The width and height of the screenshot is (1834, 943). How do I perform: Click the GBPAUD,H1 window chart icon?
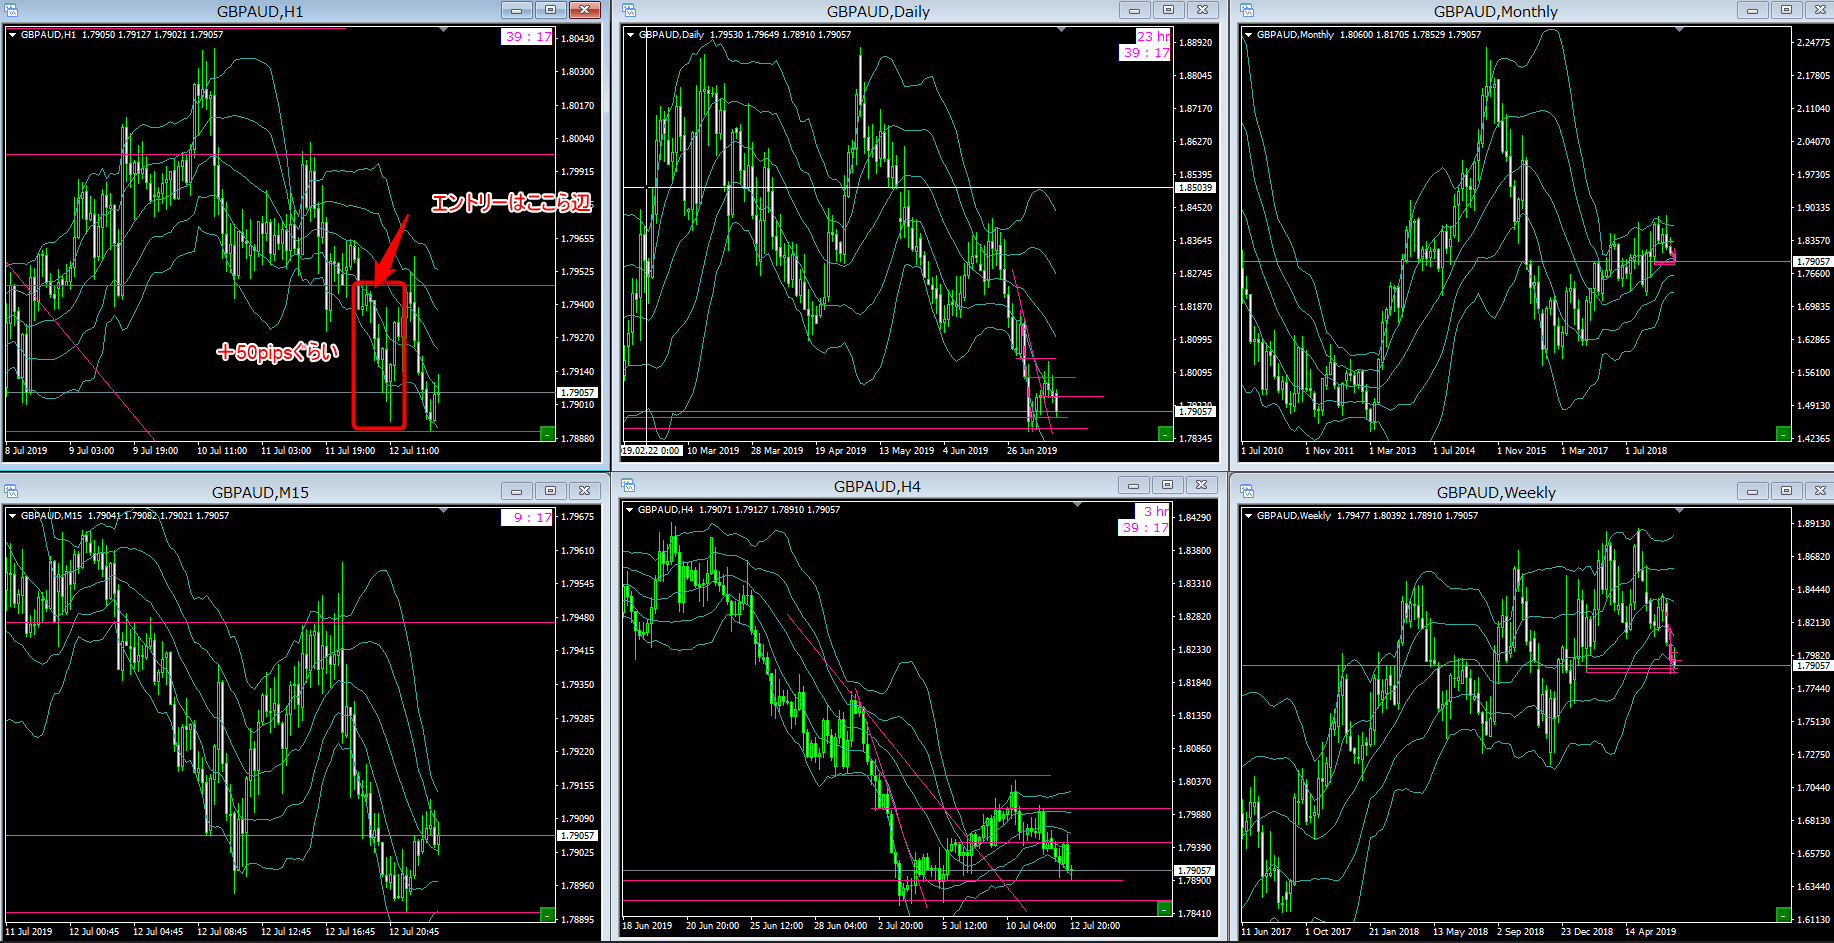tap(12, 11)
